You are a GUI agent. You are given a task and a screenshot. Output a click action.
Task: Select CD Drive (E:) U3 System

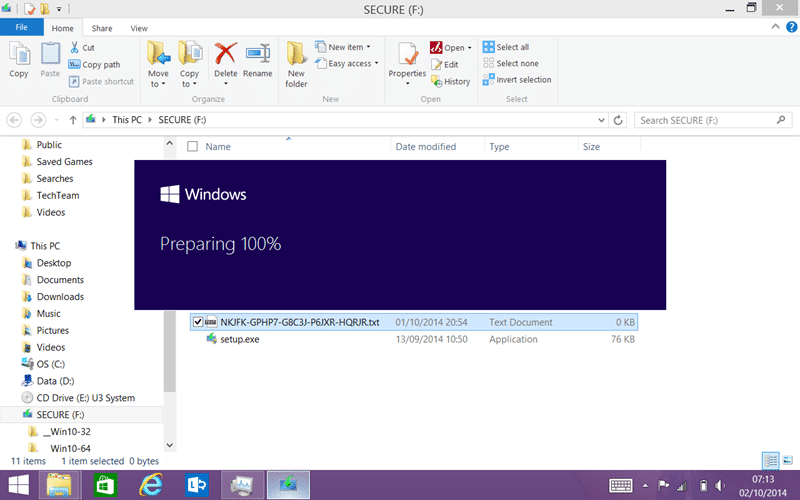click(85, 398)
